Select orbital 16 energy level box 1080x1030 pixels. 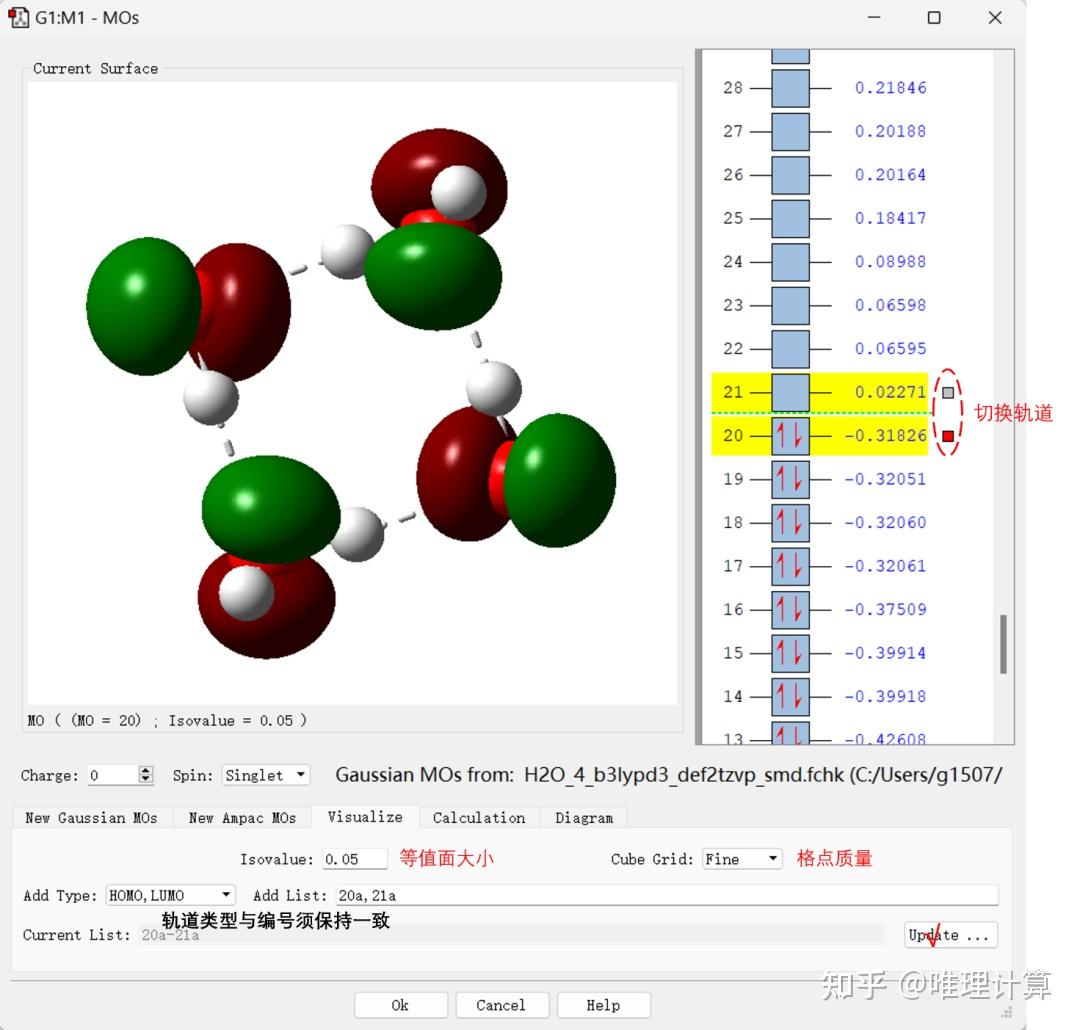pos(790,609)
